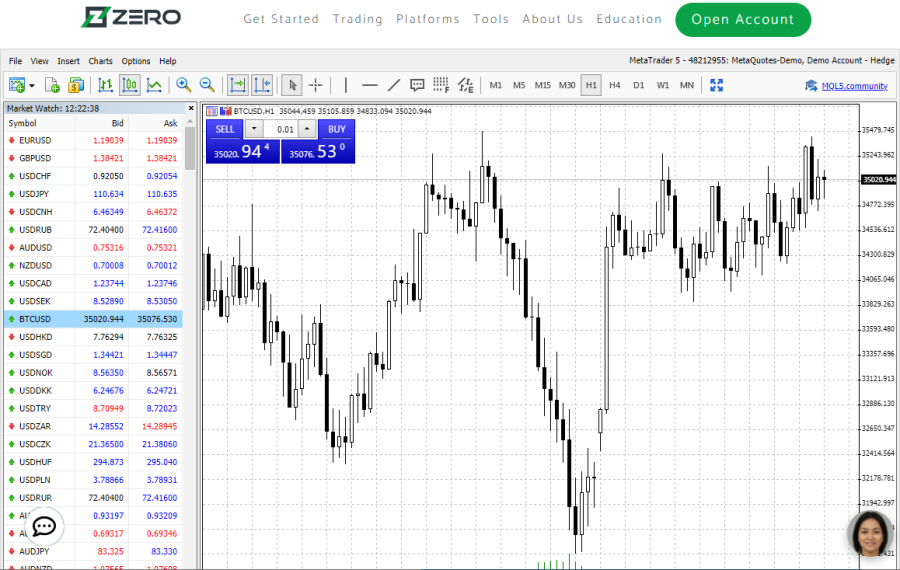Switch to line chart view
900x570 pixels.
(154, 86)
